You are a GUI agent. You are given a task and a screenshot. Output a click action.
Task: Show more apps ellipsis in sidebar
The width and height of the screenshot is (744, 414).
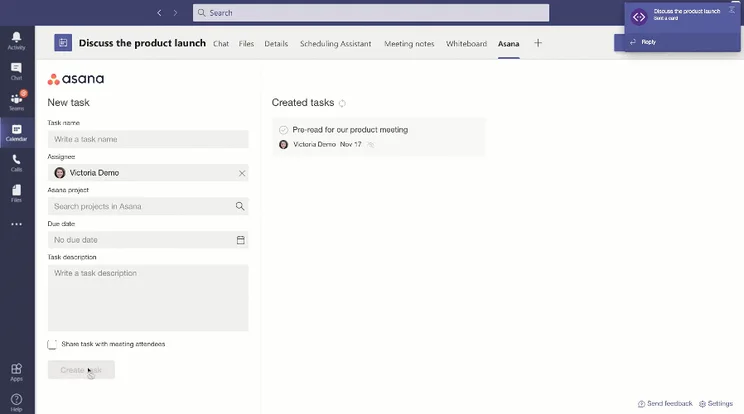tap(17, 224)
